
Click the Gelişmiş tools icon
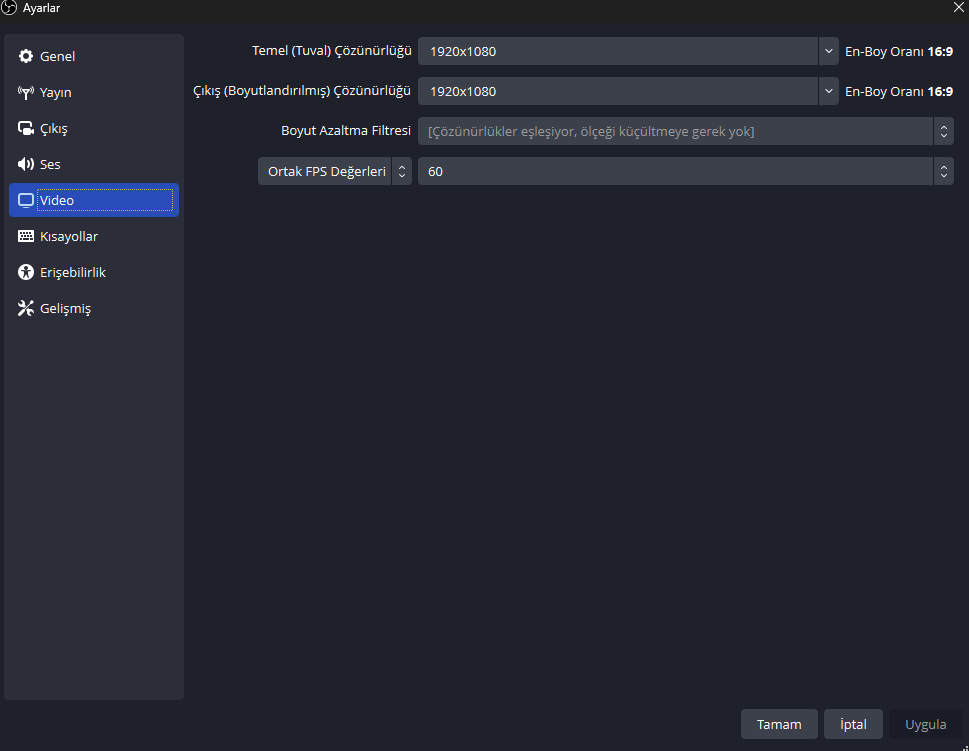[26, 308]
